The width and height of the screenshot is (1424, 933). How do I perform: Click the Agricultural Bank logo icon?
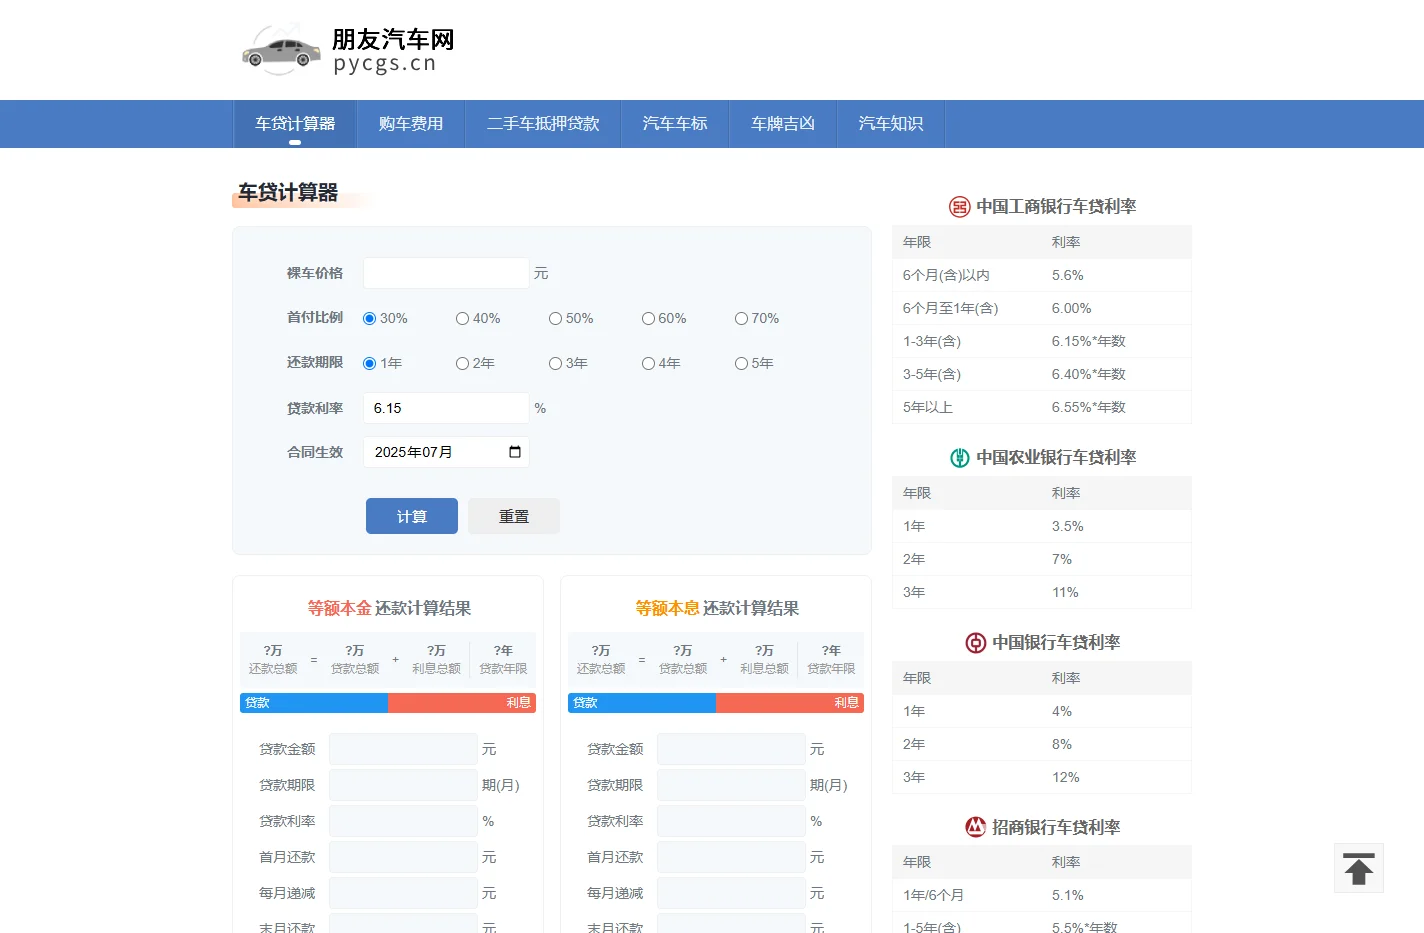960,458
